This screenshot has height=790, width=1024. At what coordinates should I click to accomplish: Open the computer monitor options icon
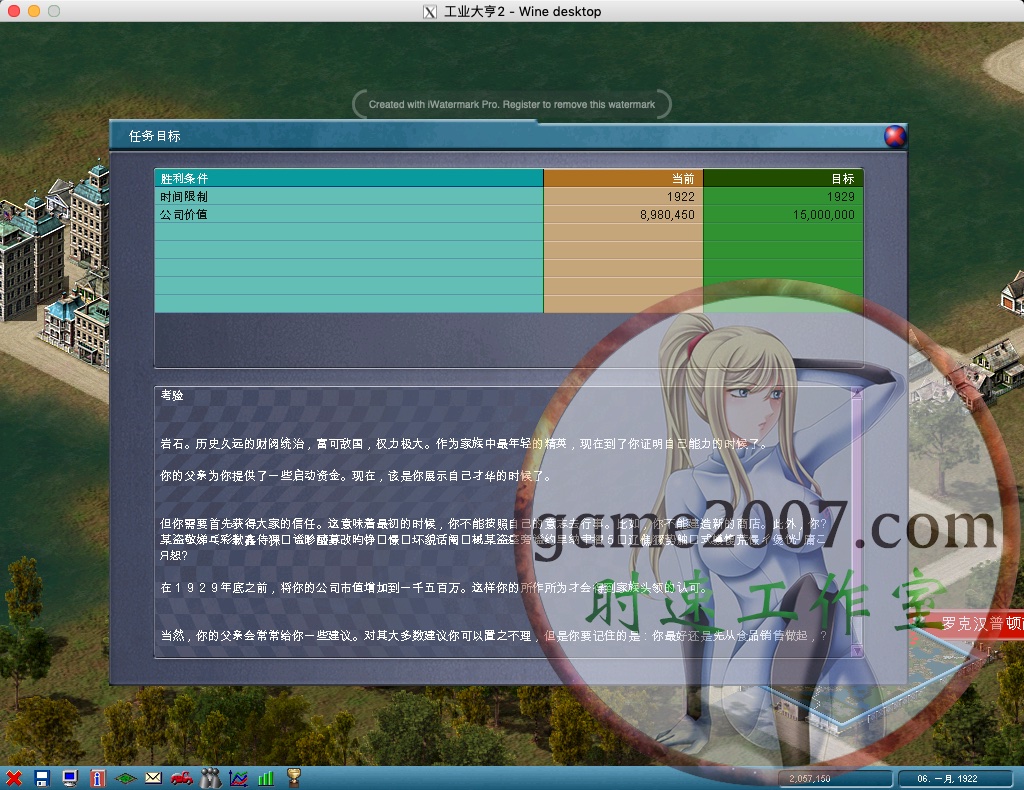tap(70, 778)
